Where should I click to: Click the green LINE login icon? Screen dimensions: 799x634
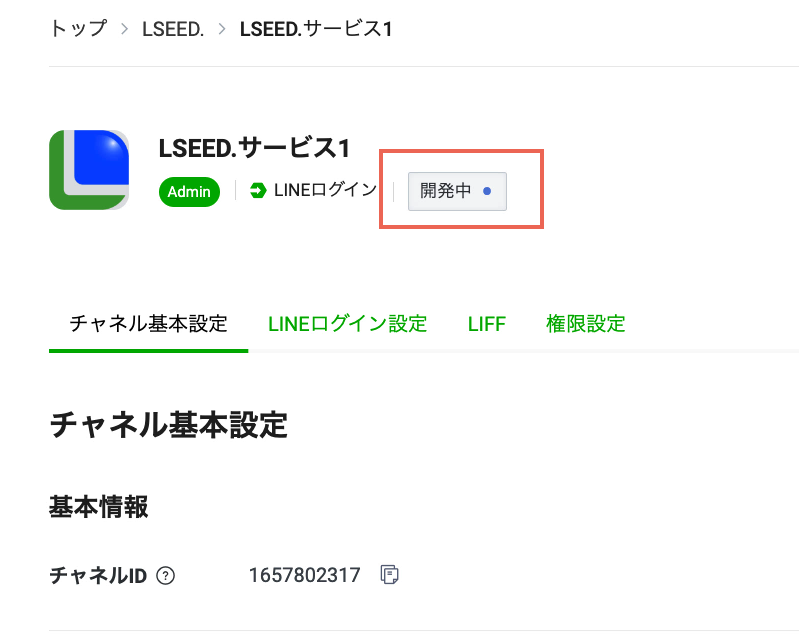(258, 191)
